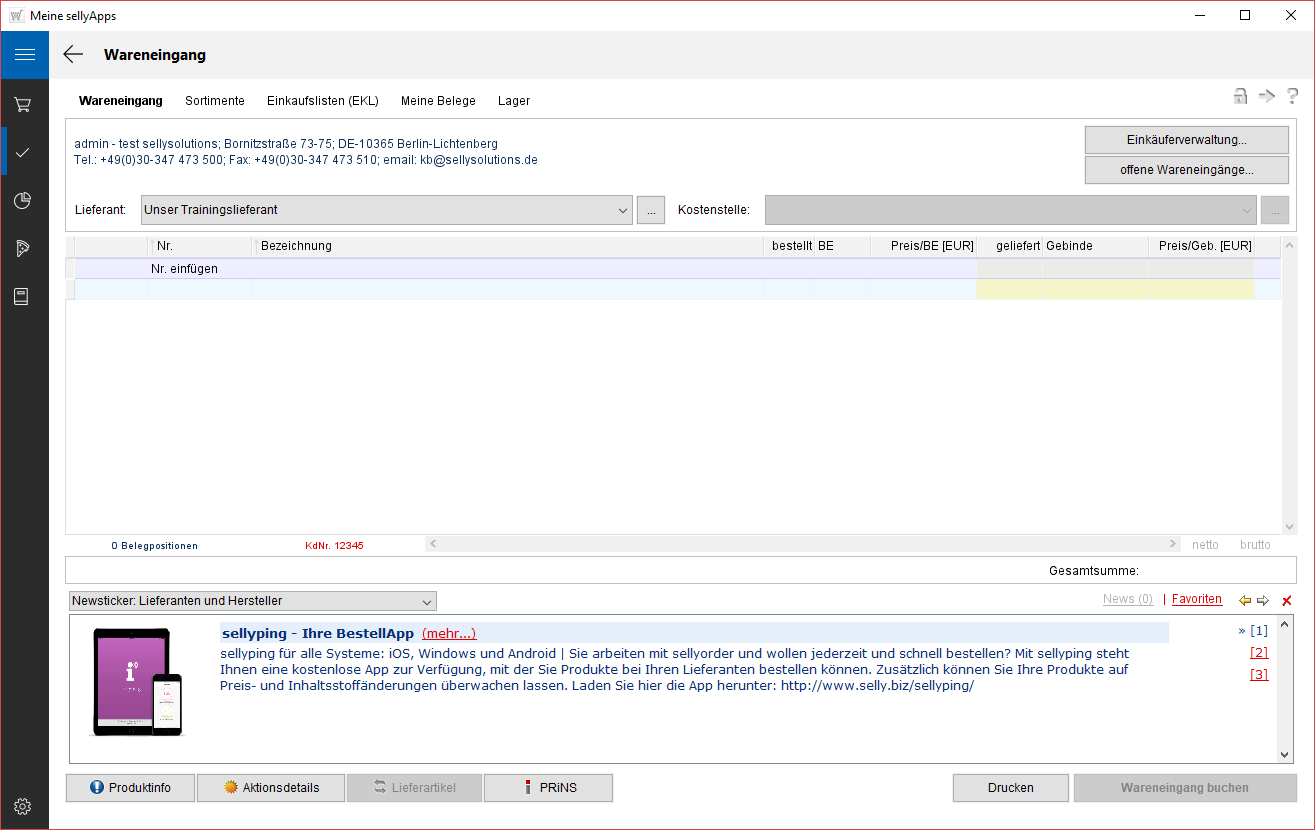
Task: Click the shopping cart sidebar icon
Action: coord(23,104)
